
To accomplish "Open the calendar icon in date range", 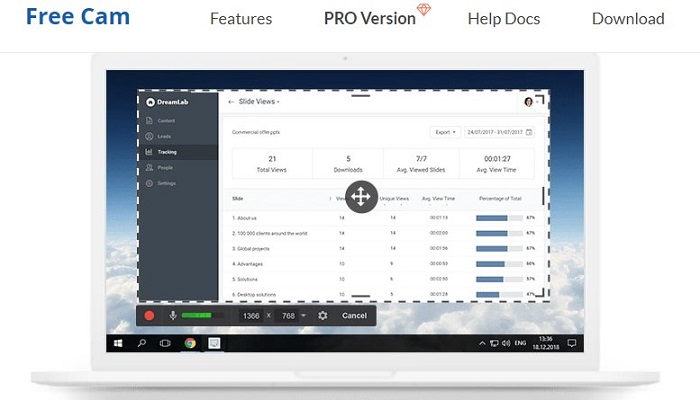I will 529,132.
